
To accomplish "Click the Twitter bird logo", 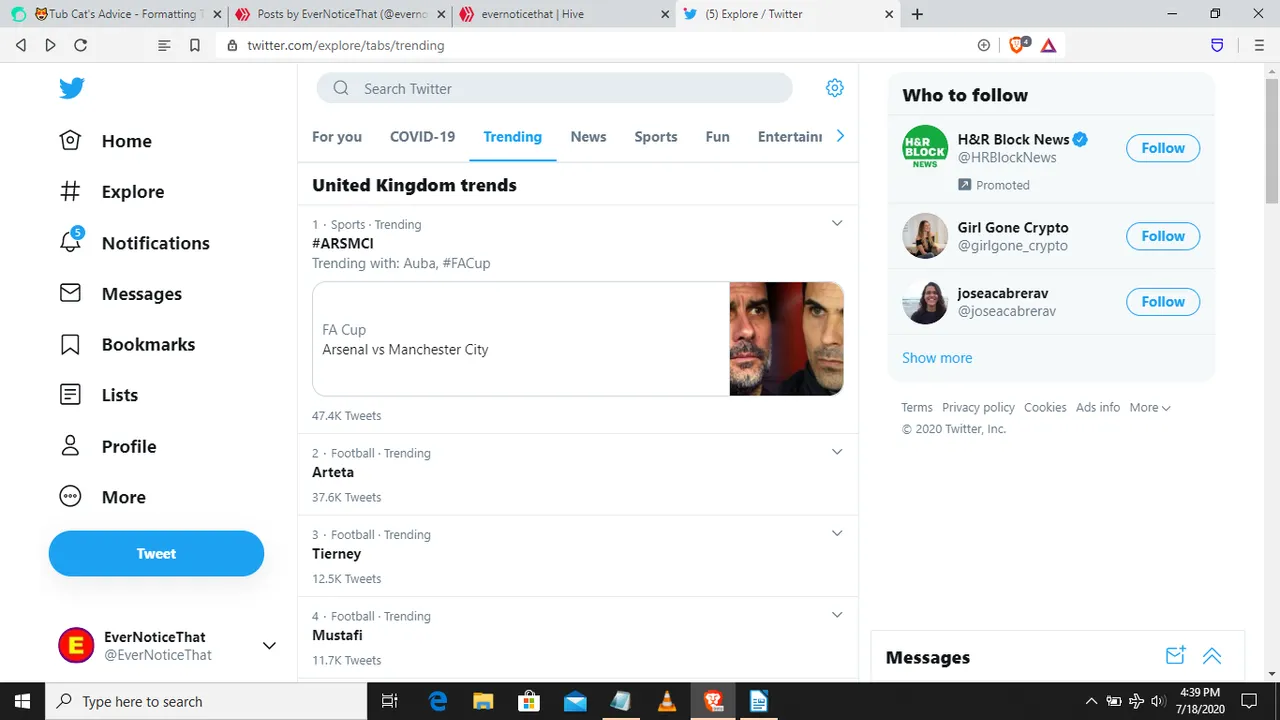I will pyautogui.click(x=71, y=88).
